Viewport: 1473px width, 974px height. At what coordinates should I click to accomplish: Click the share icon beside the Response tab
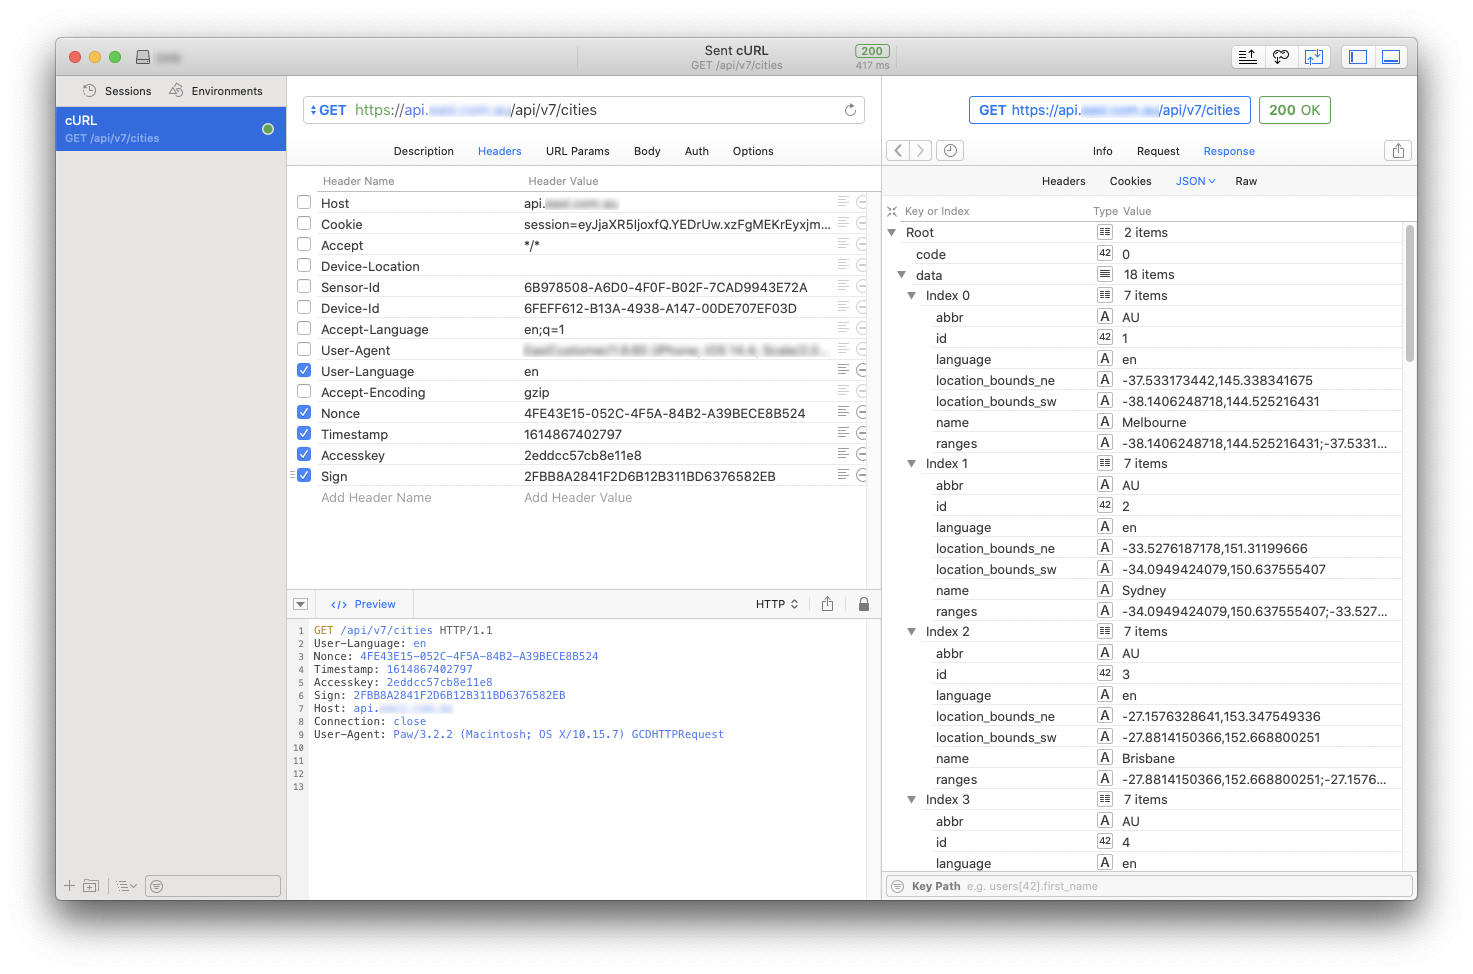(x=1398, y=151)
